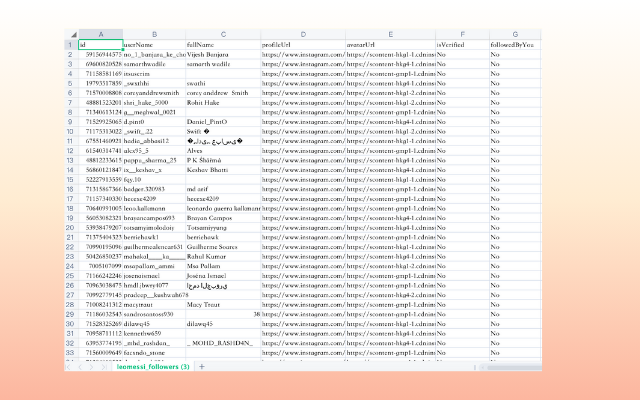Select column D header

(301, 34)
